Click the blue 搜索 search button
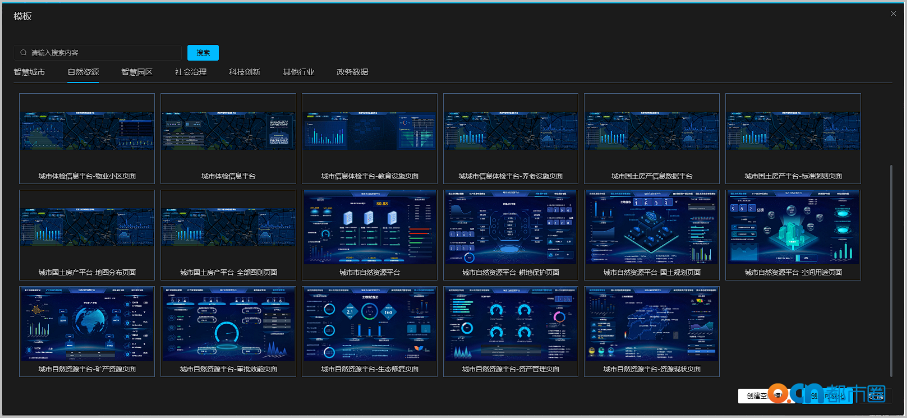The height and width of the screenshot is (419, 908). (202, 52)
